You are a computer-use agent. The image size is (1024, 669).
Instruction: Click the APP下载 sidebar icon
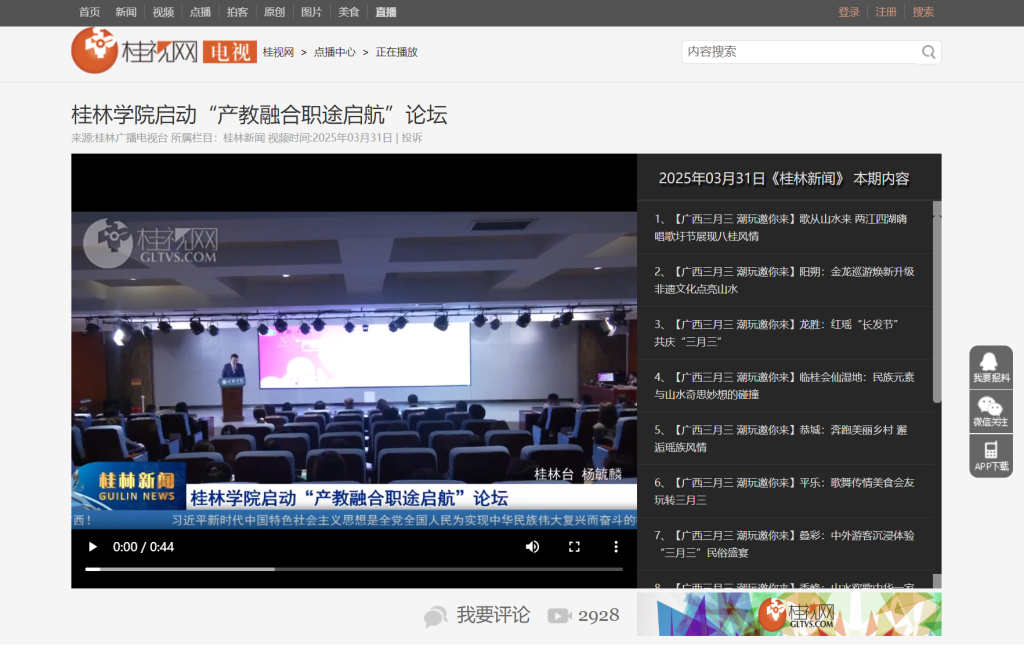pos(990,456)
